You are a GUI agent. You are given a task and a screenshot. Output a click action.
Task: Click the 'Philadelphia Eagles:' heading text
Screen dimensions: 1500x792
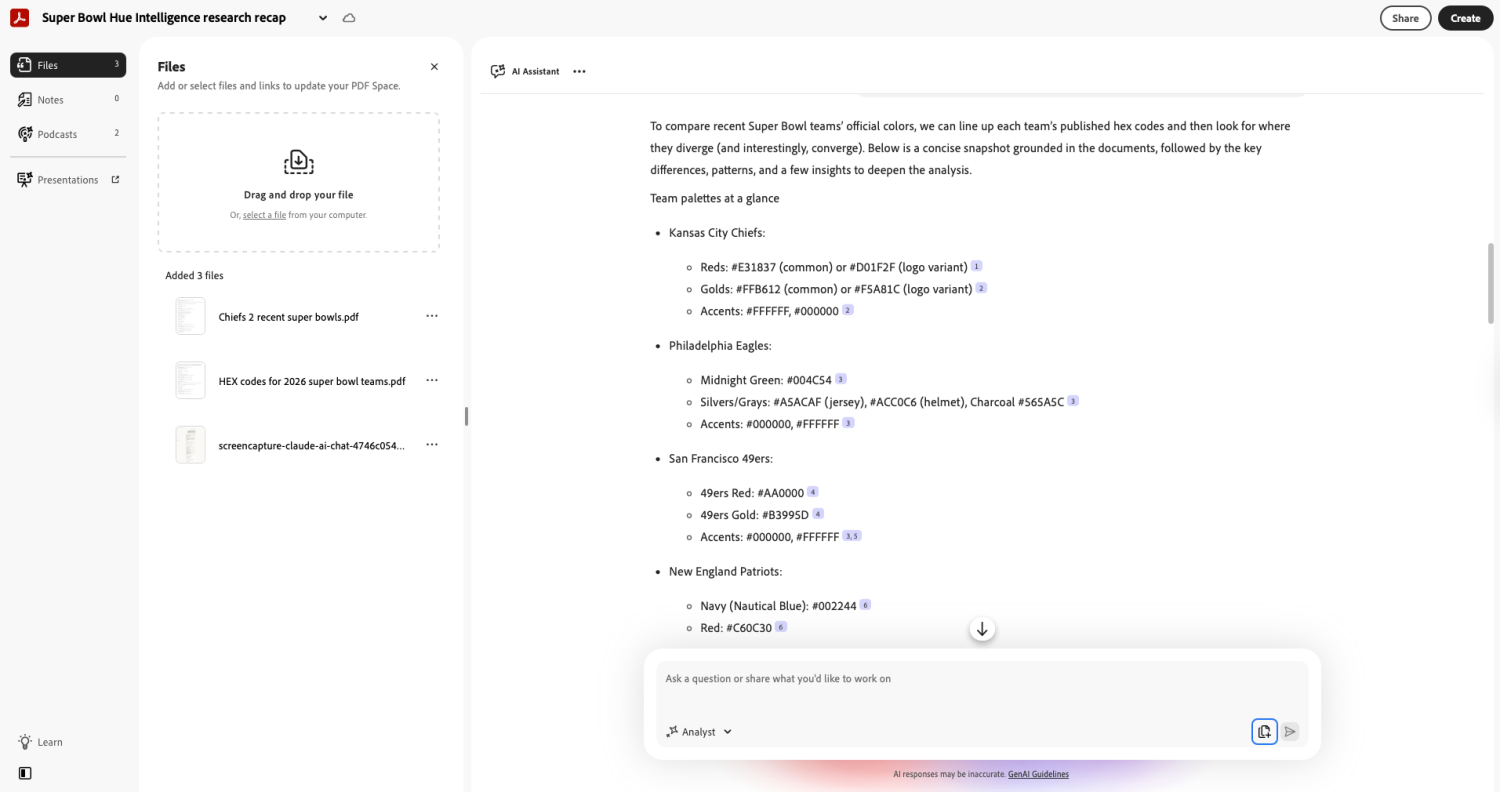tap(720, 346)
